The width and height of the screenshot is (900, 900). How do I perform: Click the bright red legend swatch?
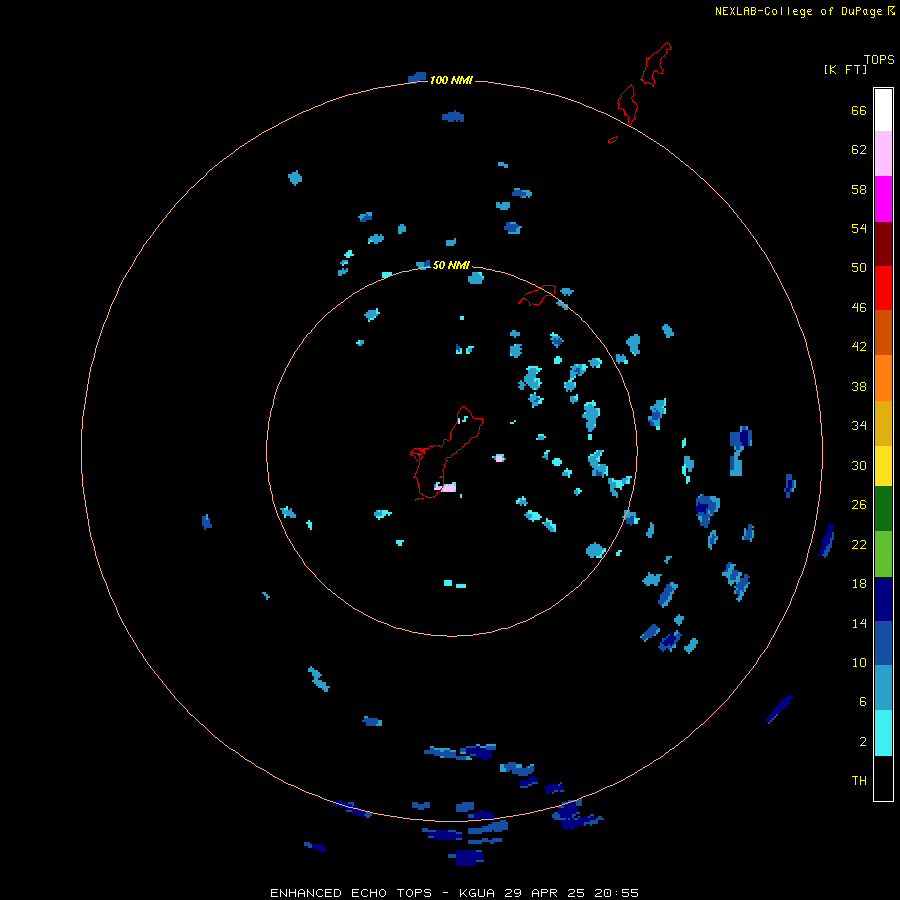pyautogui.click(x=883, y=288)
